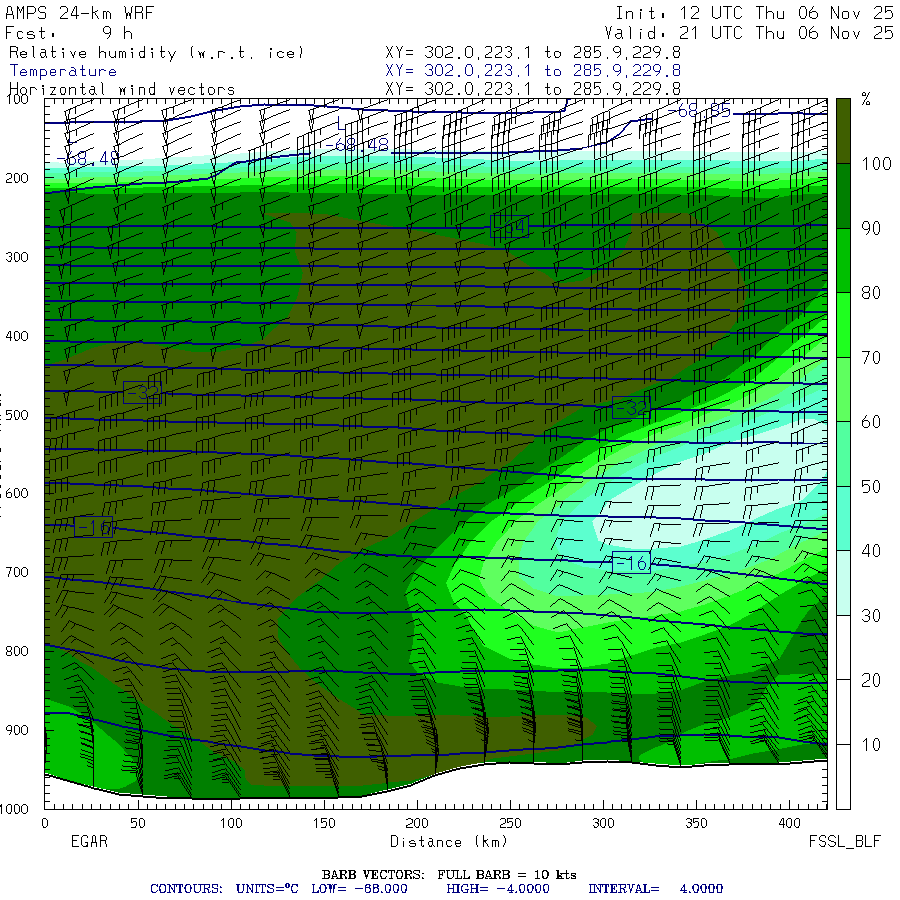Click the "LOW= -68.000" value
Viewport: 900px width, 900px height.
pyautogui.click(x=359, y=889)
